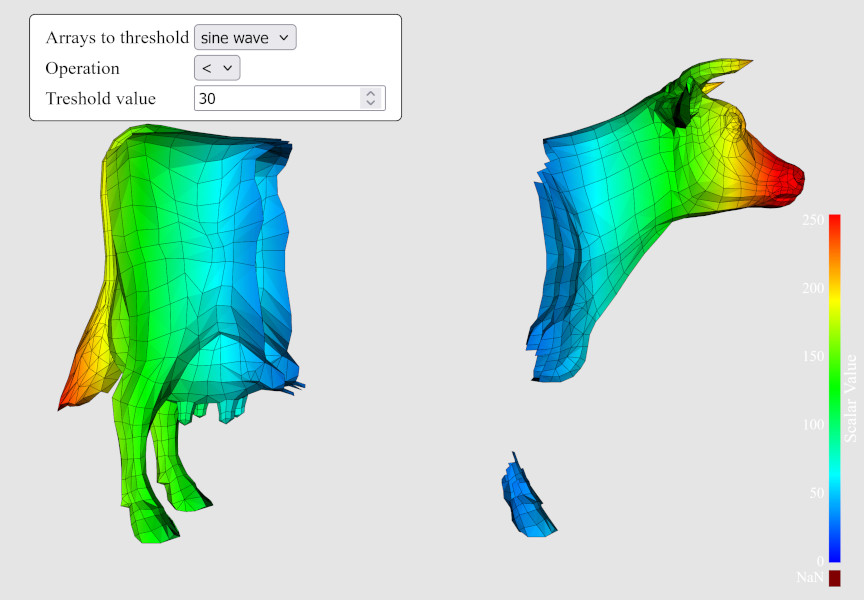Click the detached blue leg fragment

point(526,500)
